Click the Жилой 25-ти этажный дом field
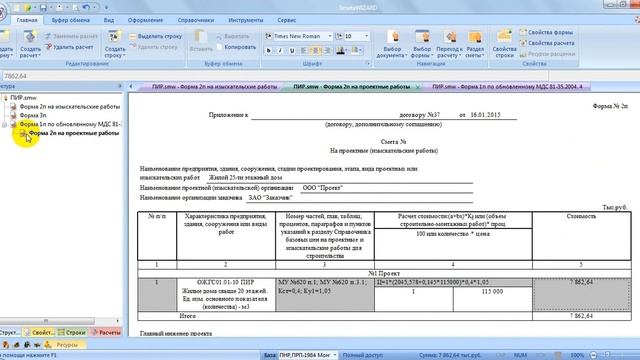Screen dimensions: 640x360 point(340,178)
